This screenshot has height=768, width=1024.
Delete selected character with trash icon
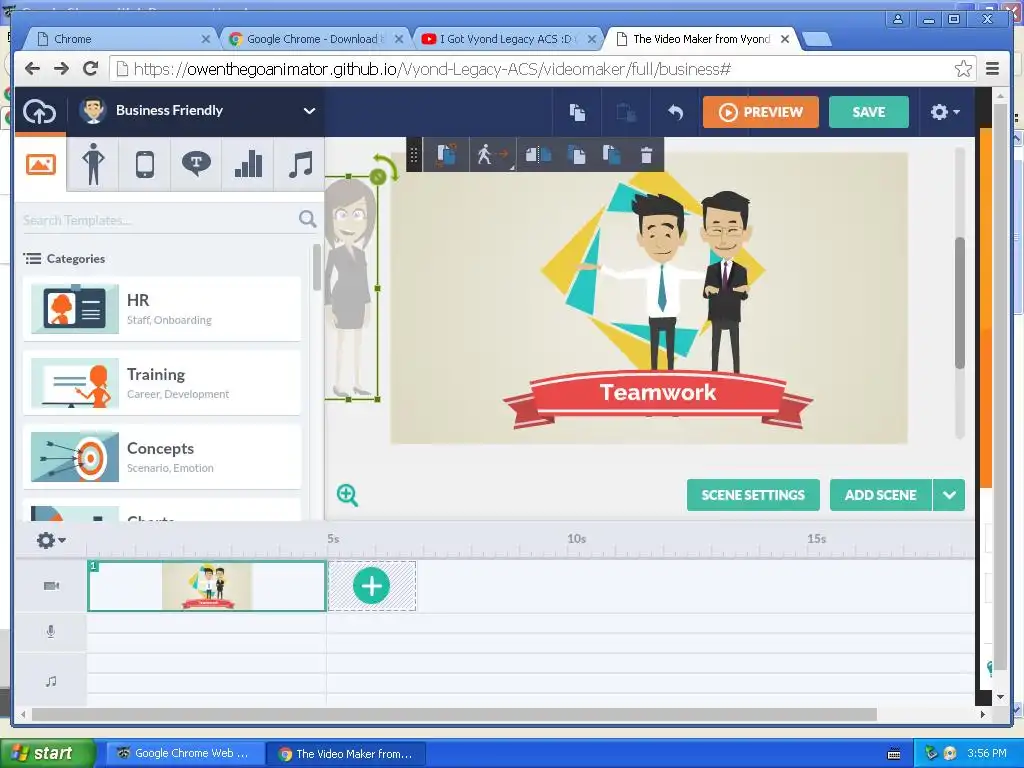tap(647, 155)
